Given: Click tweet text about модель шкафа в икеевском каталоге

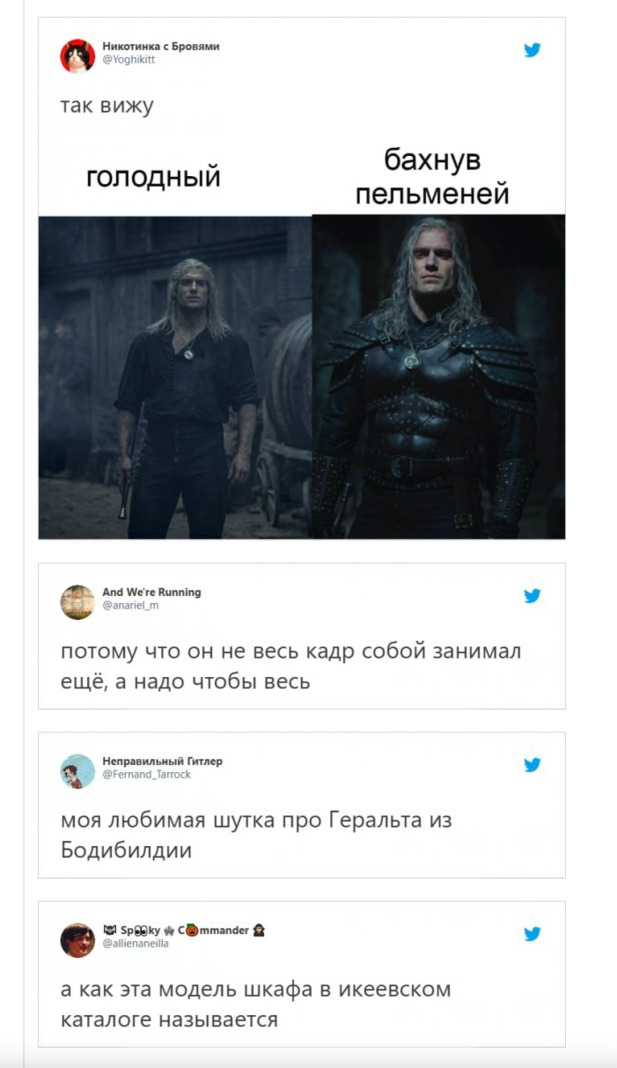Looking at the screenshot, I should pos(255,1004).
